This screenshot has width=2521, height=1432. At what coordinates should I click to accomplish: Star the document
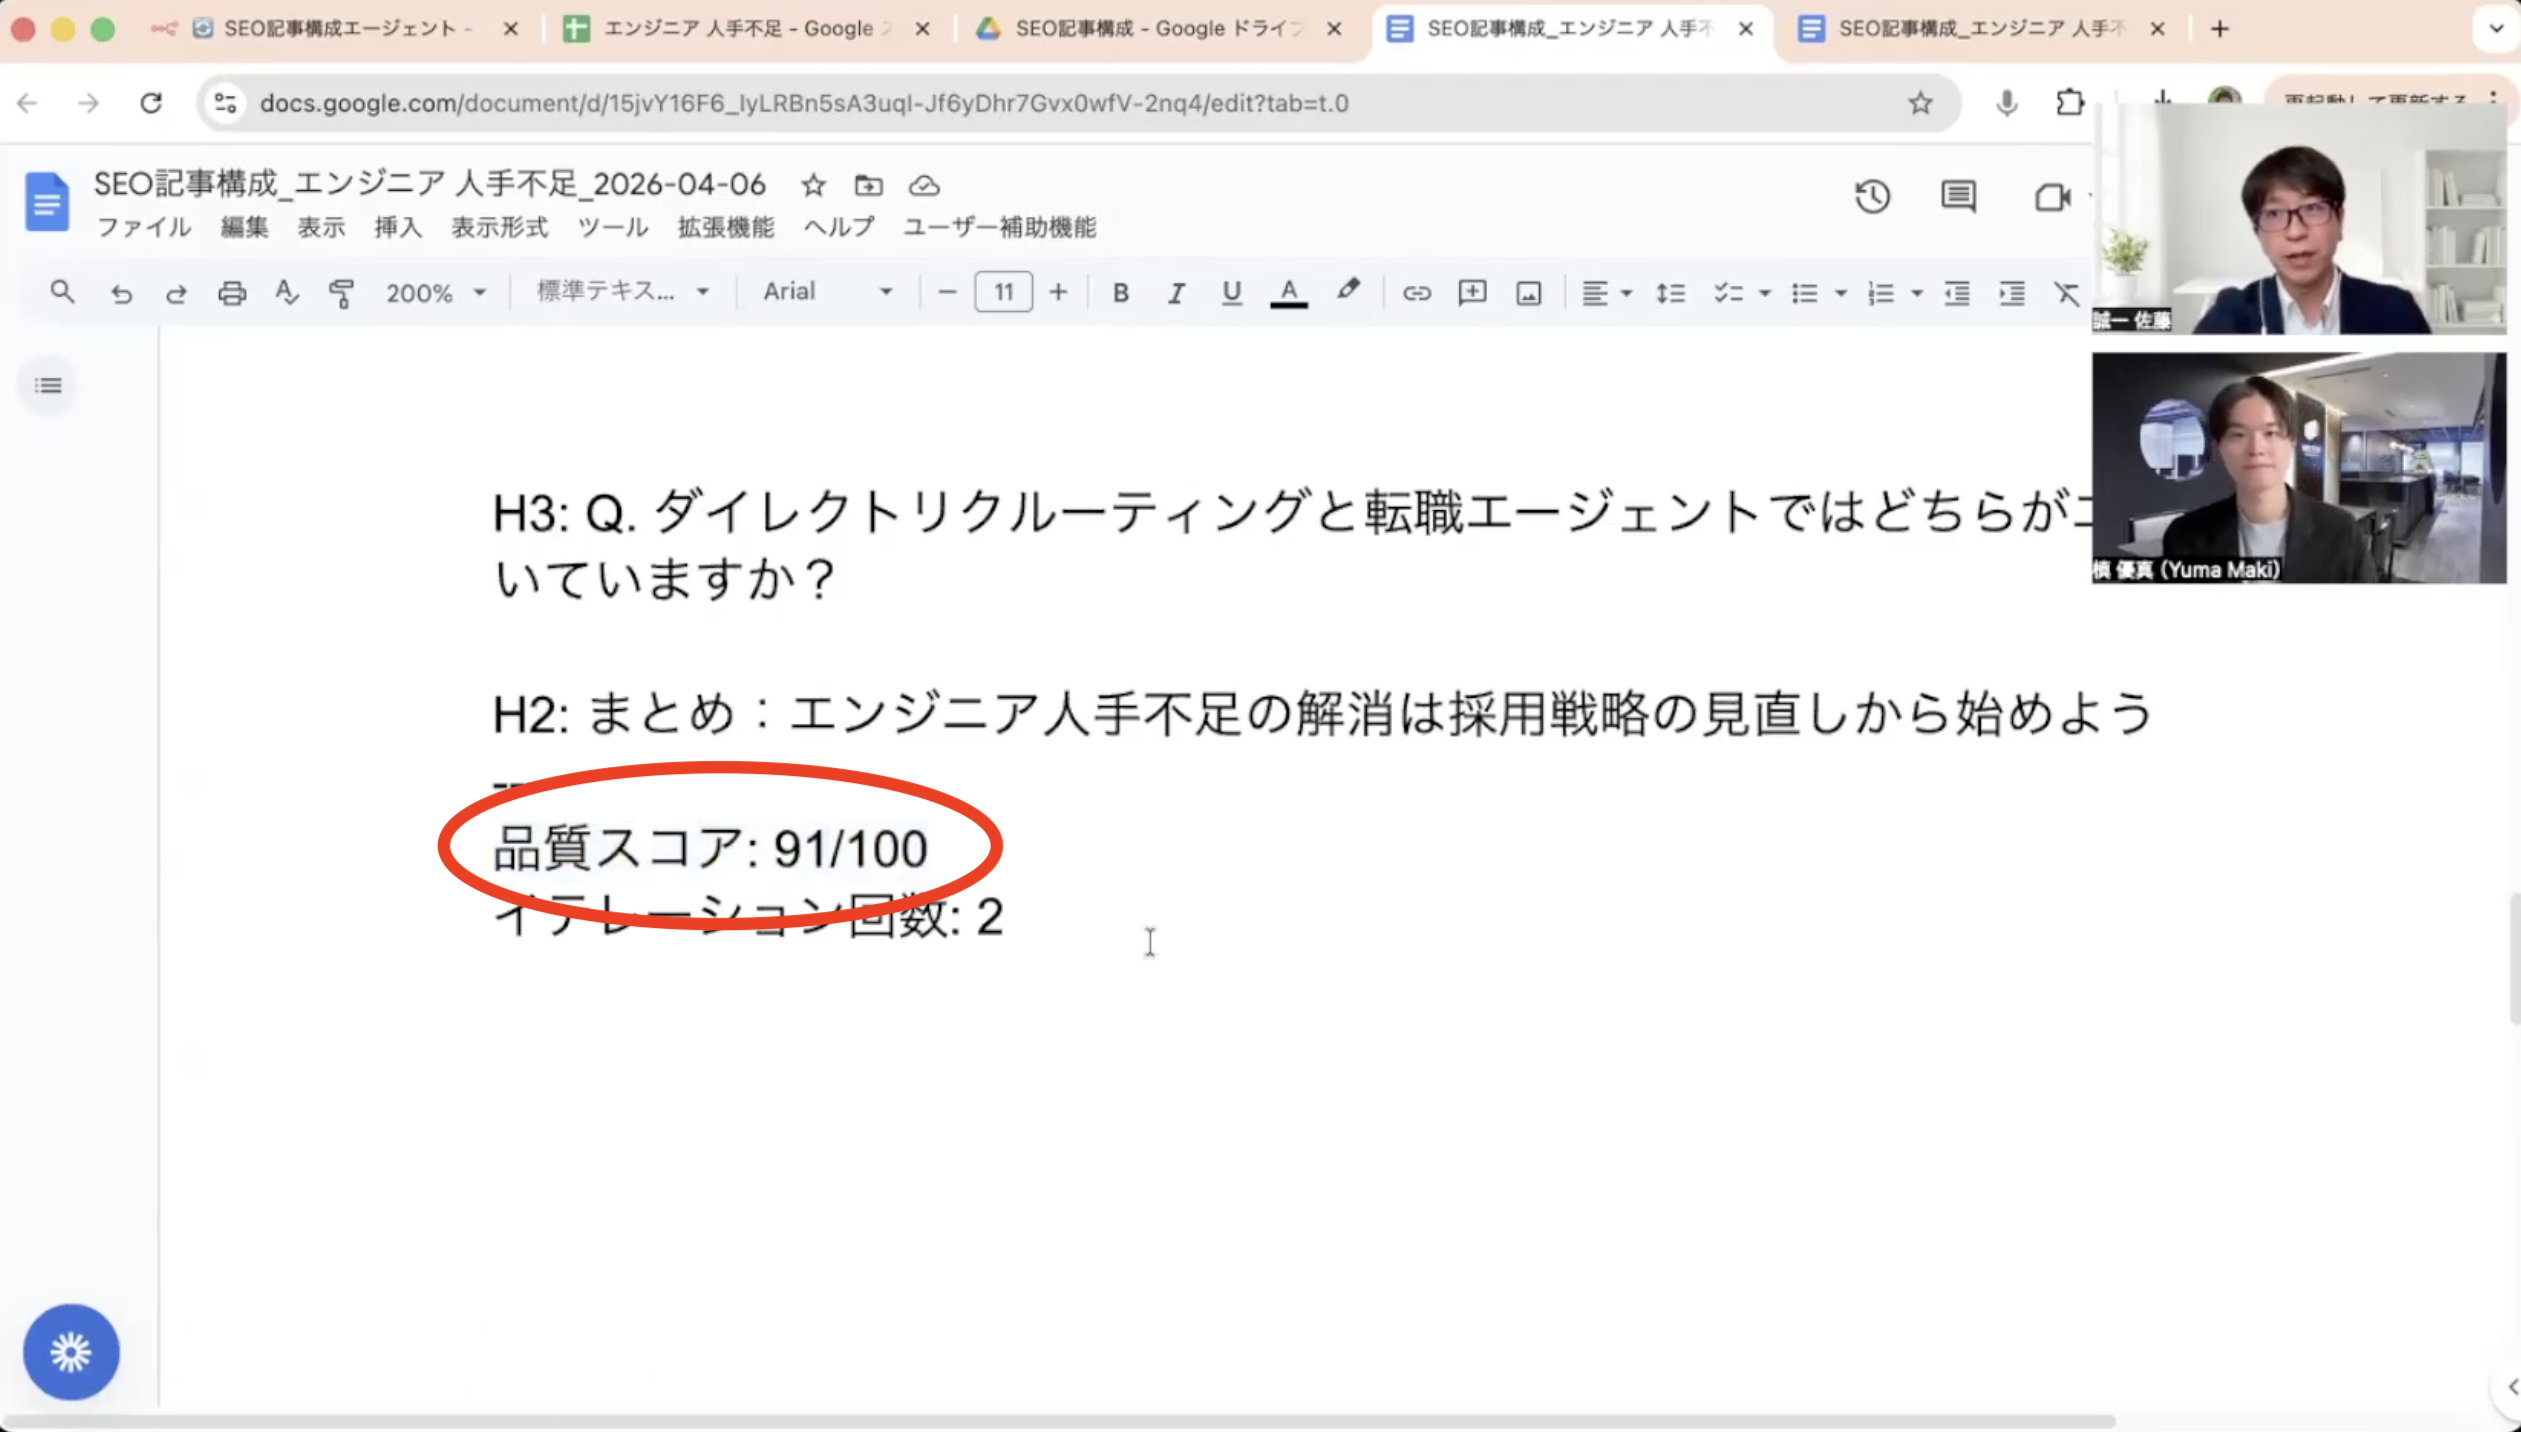813,185
